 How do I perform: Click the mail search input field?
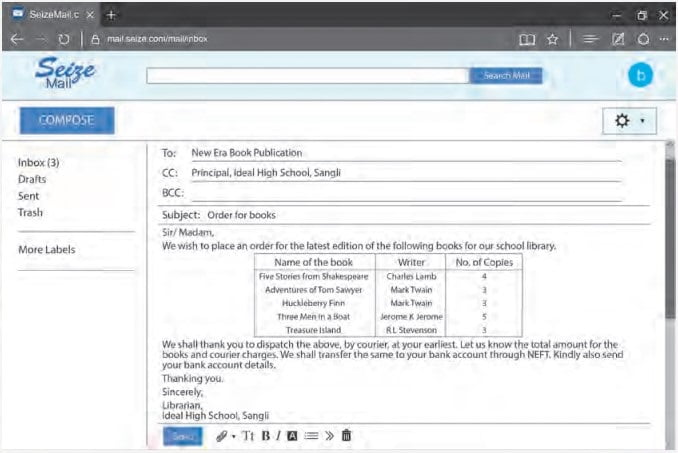(307, 76)
